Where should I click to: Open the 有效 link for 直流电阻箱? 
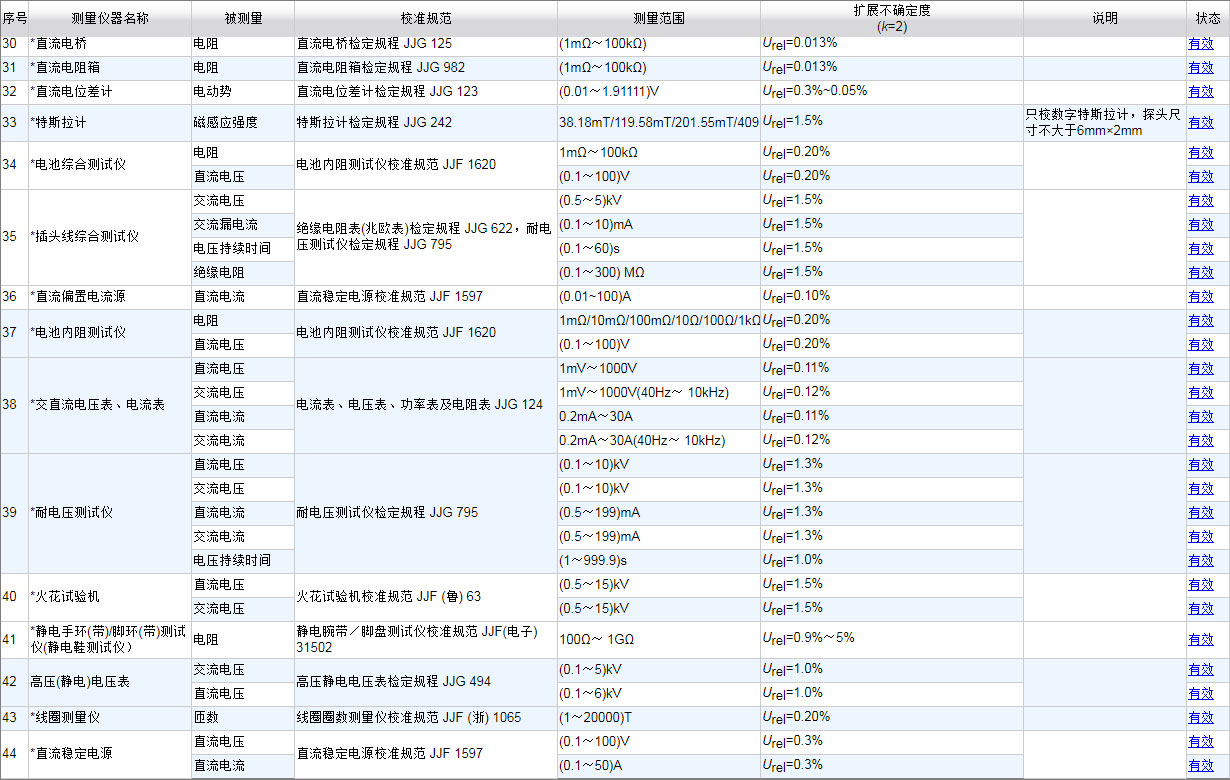pyautogui.click(x=1200, y=68)
